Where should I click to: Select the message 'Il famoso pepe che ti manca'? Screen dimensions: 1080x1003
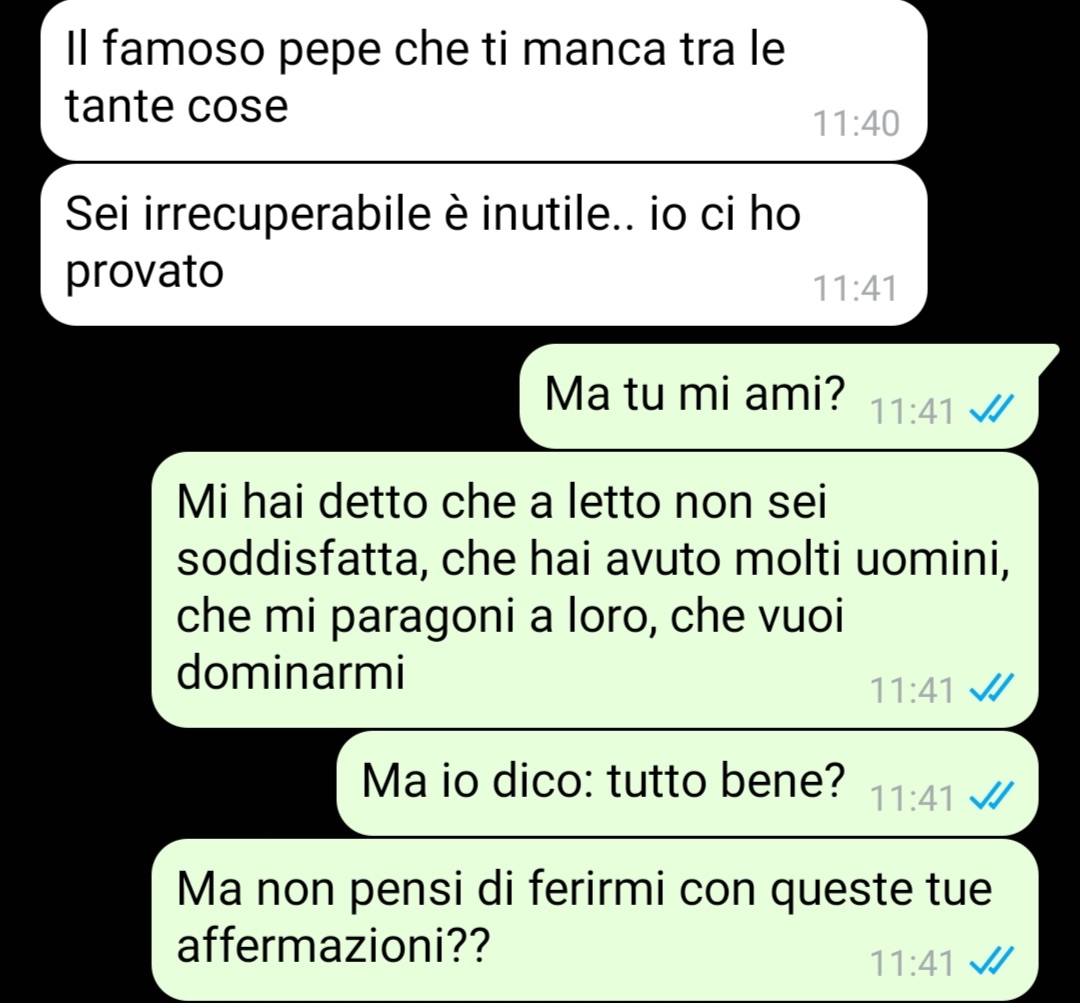[484, 79]
